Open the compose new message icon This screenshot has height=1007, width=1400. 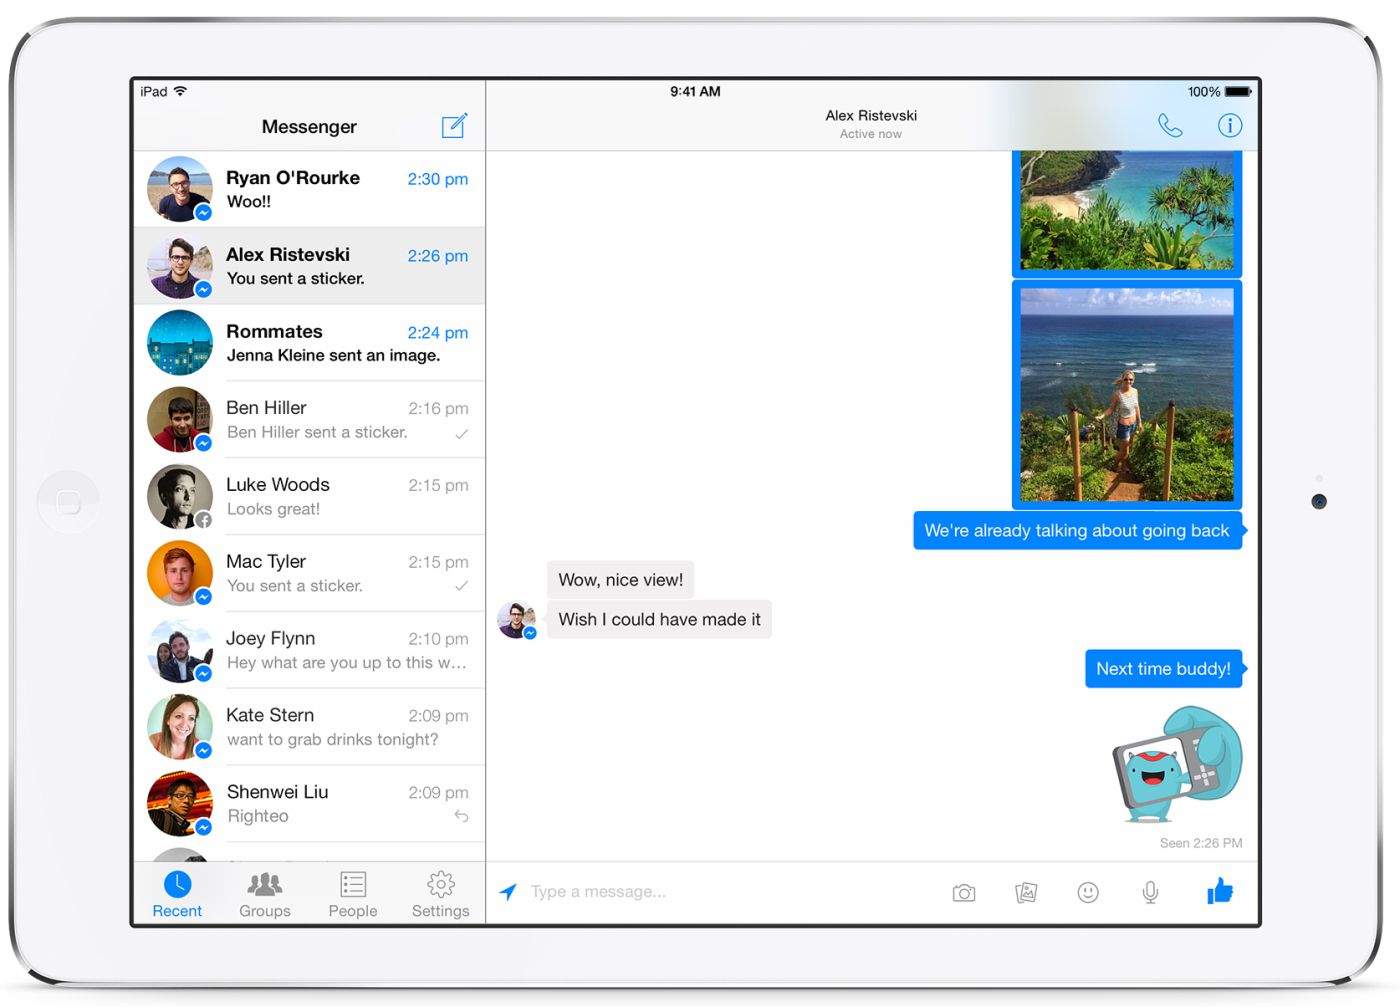(454, 125)
